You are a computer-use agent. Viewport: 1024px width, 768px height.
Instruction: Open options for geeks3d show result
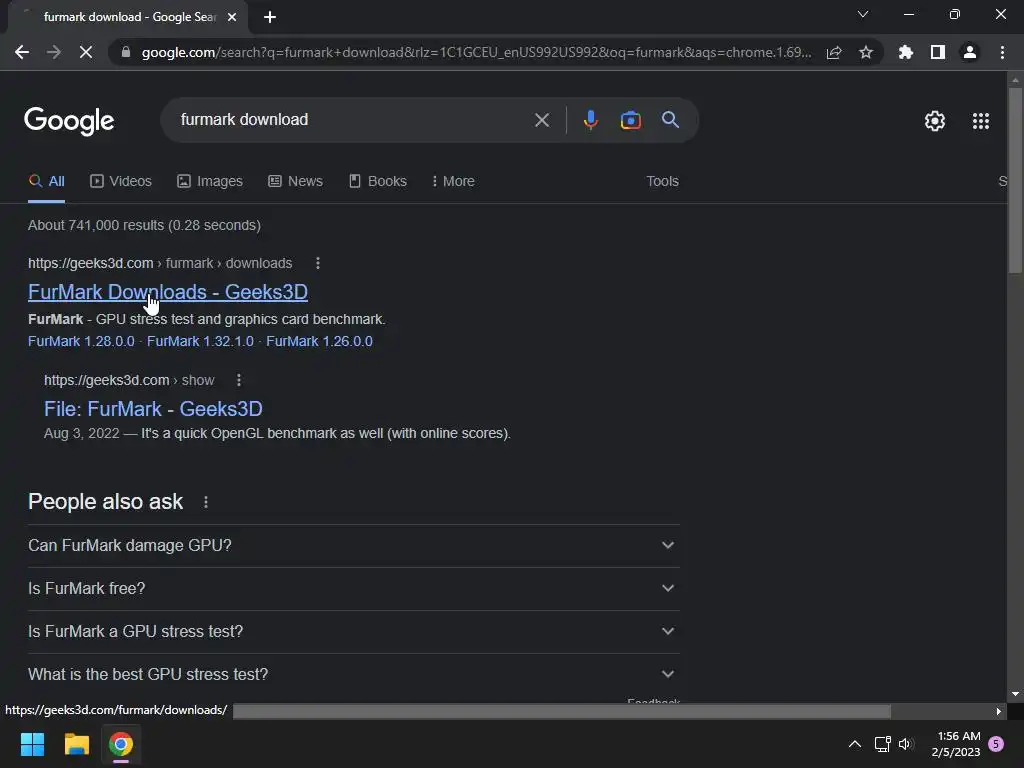[x=239, y=380]
